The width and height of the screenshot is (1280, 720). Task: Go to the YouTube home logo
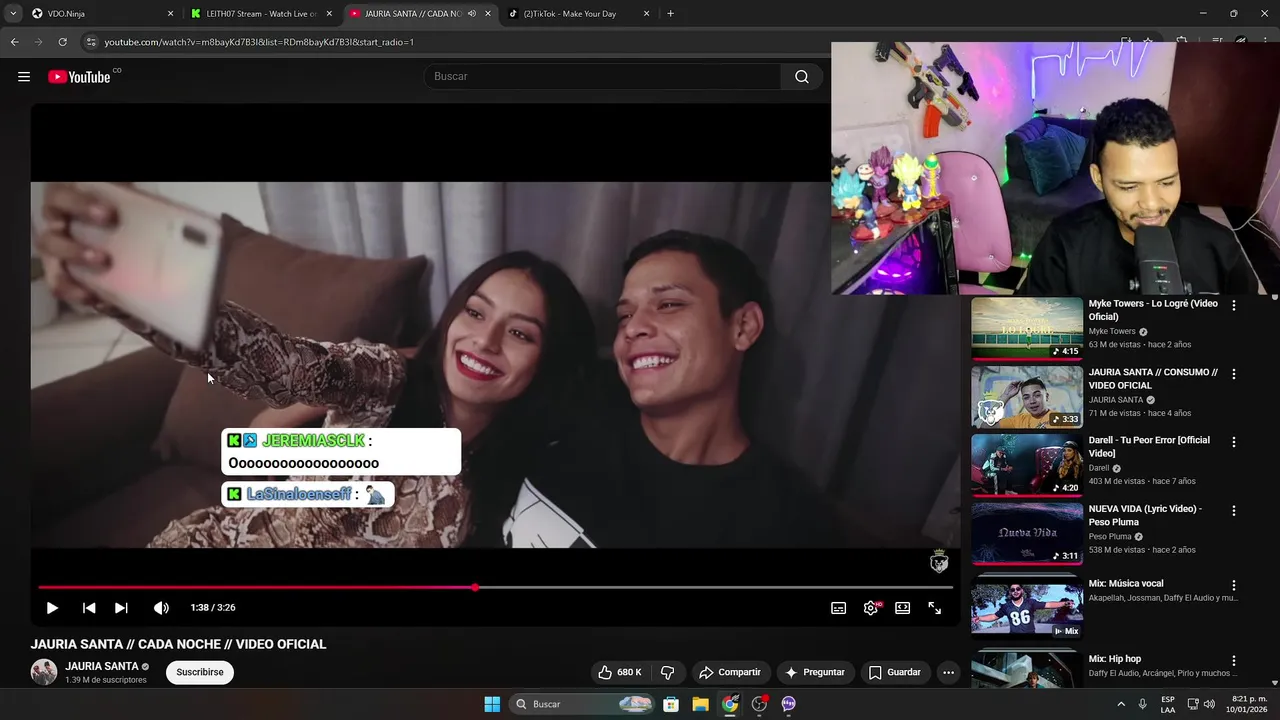point(79,77)
